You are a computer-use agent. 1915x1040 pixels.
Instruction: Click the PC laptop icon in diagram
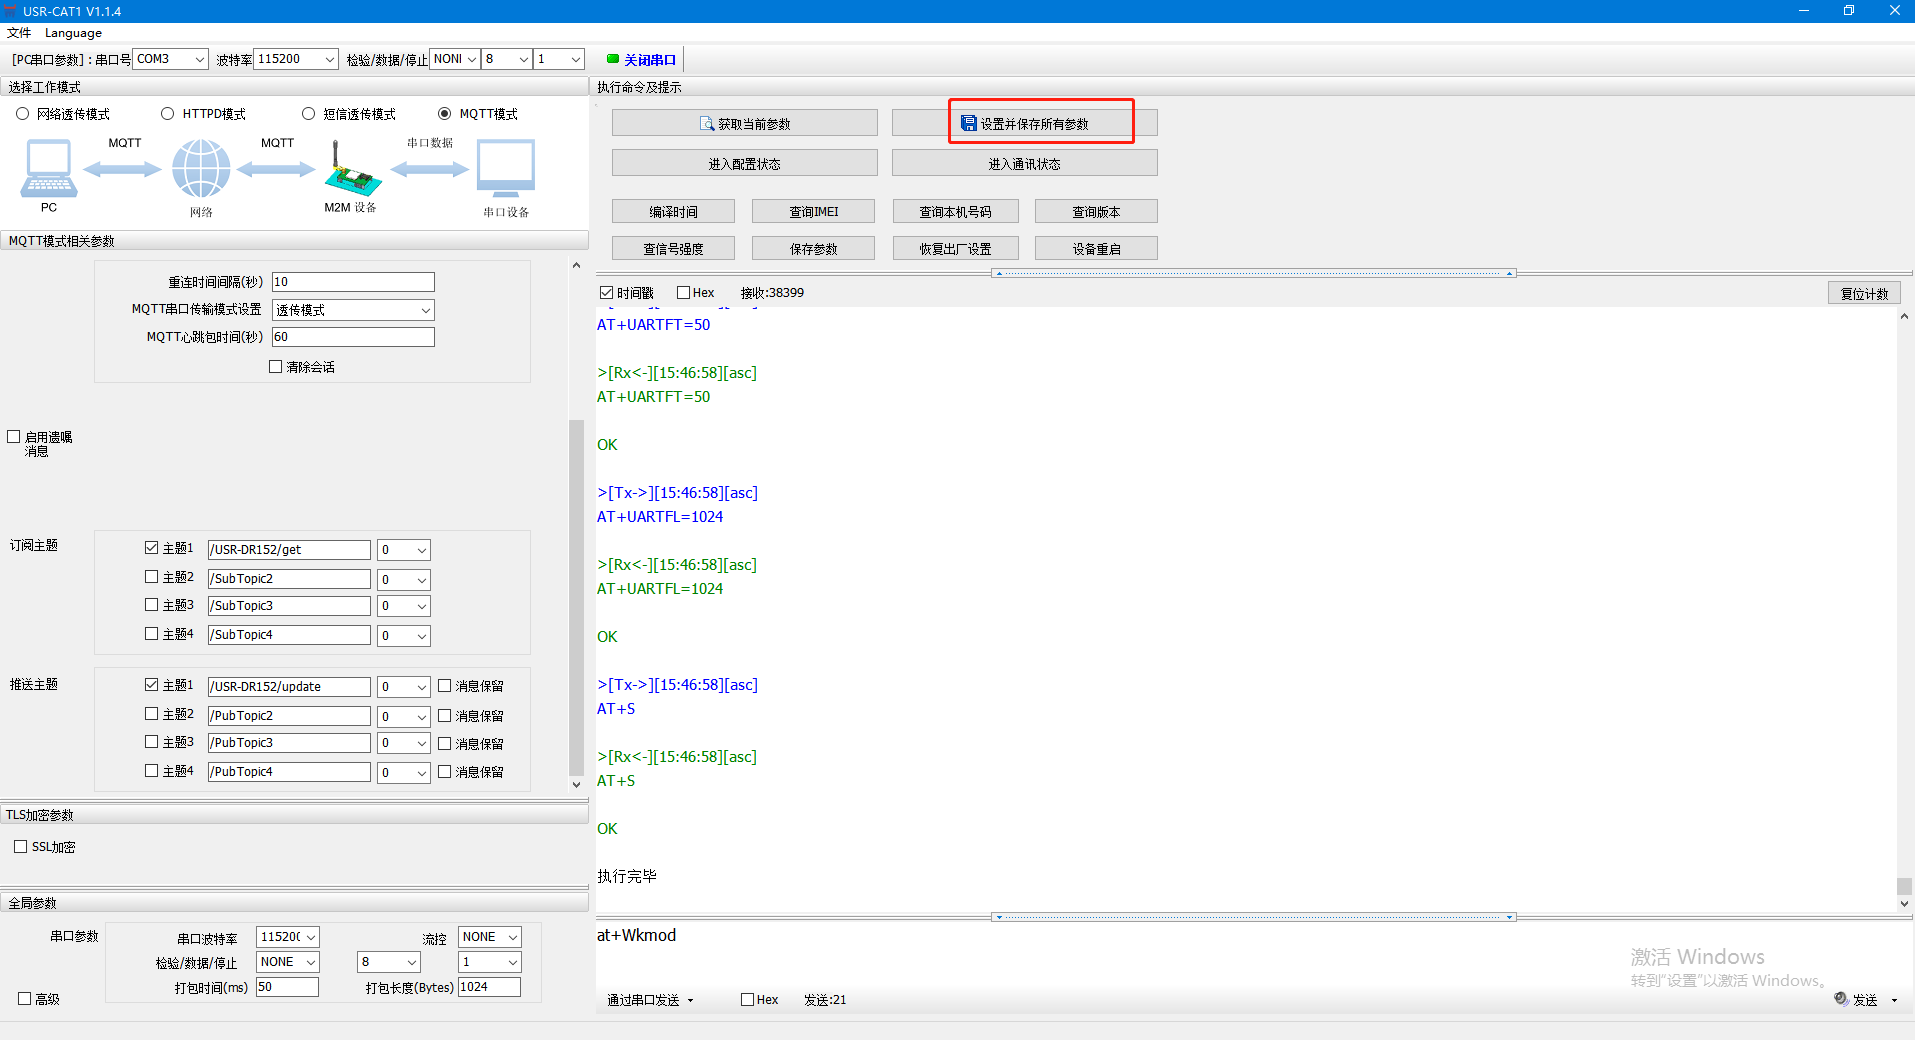point(48,168)
